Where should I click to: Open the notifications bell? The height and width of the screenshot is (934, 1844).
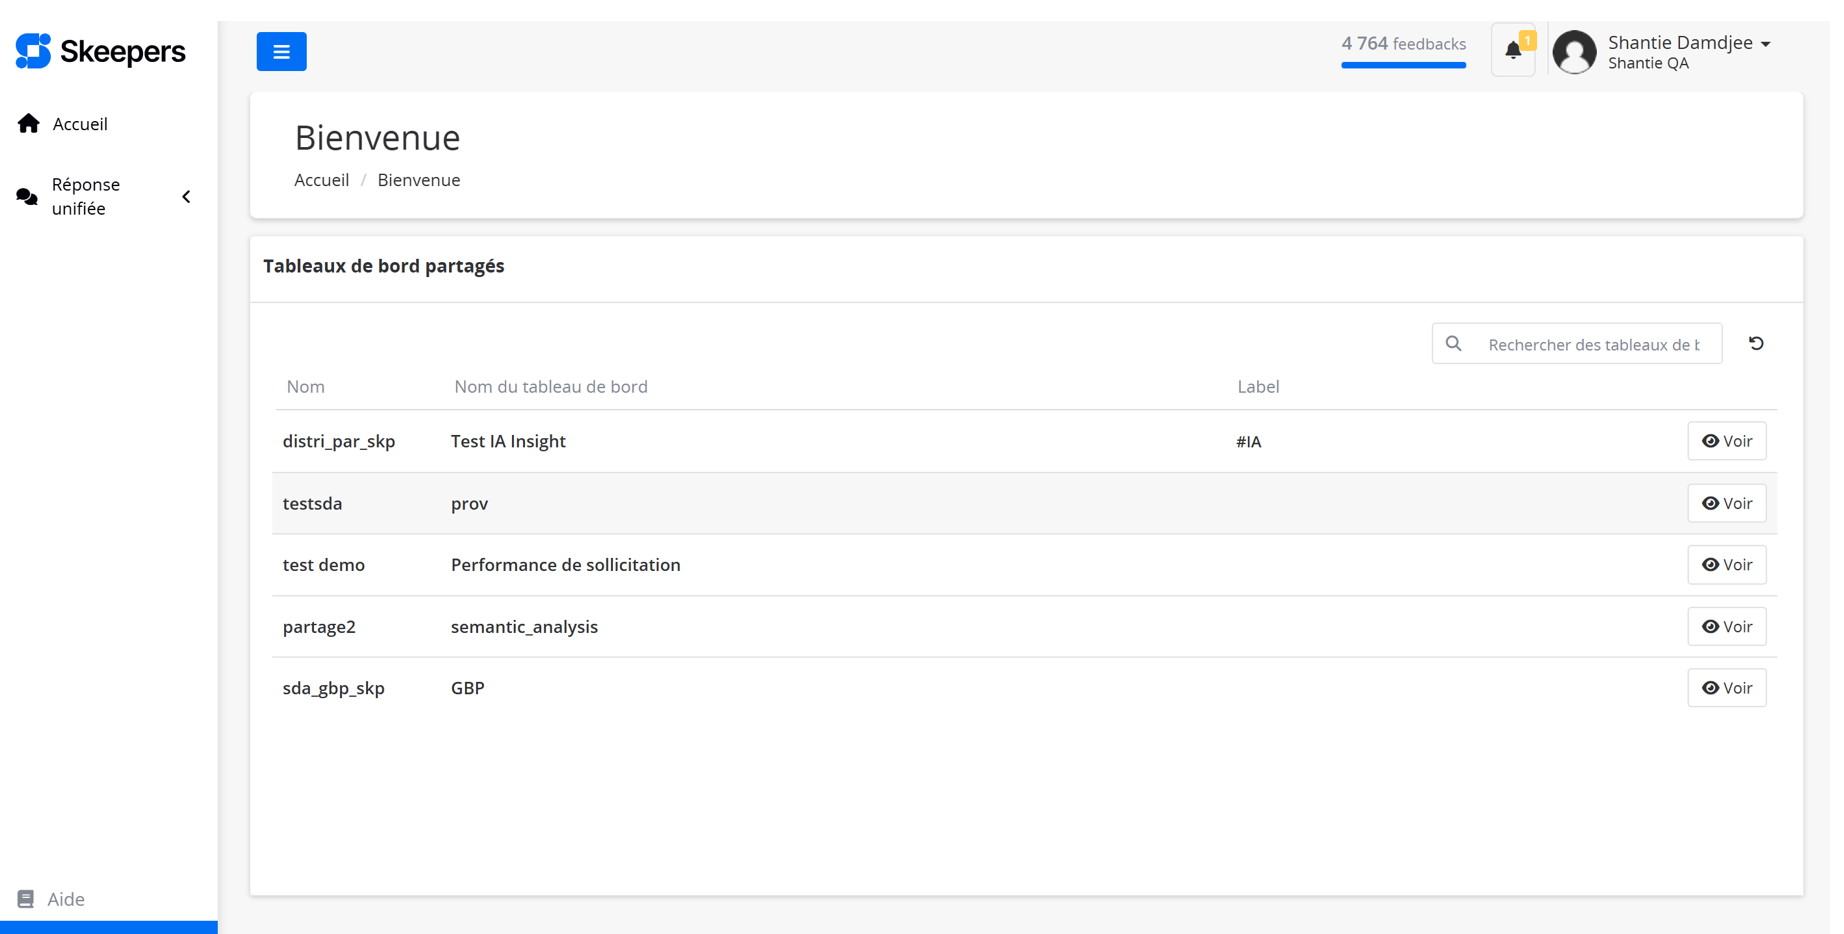click(x=1513, y=50)
